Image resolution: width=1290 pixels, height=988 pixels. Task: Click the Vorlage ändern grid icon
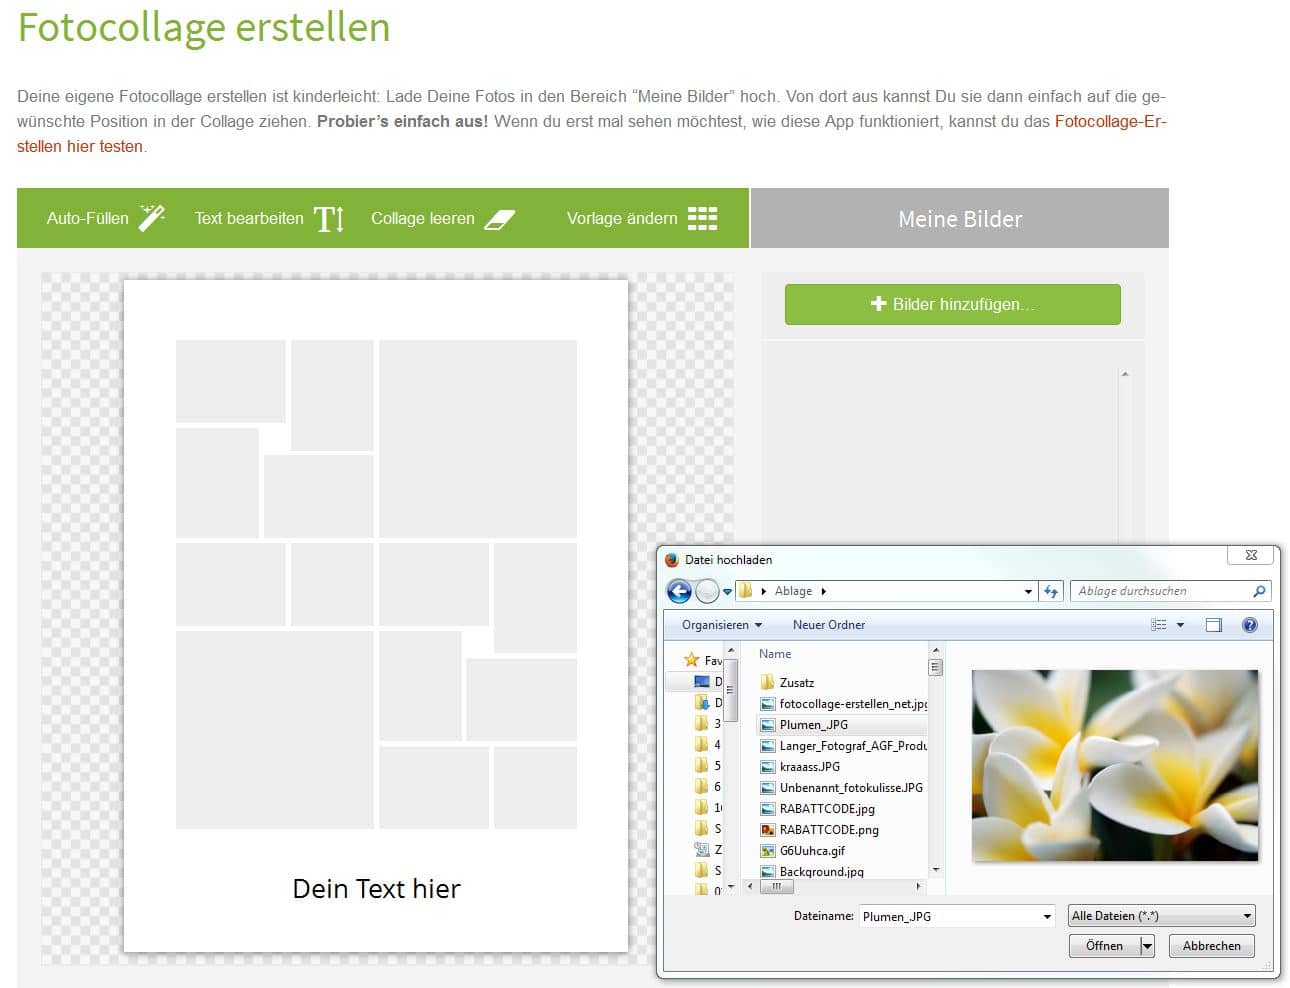702,219
